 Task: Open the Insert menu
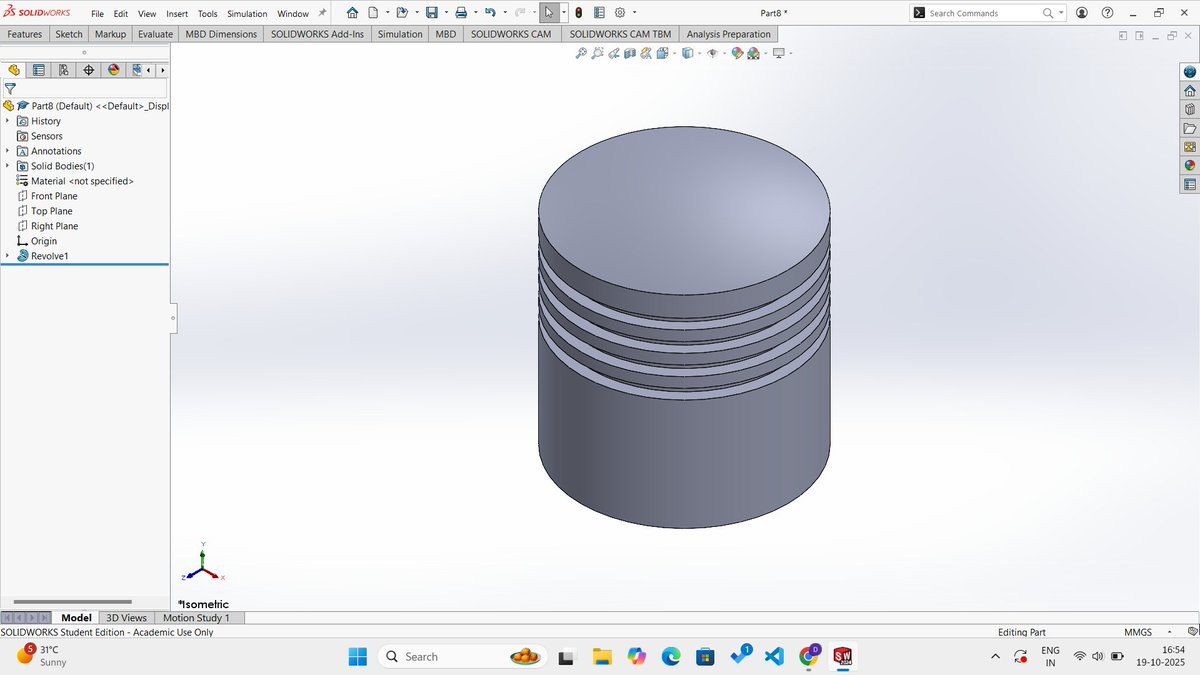pyautogui.click(x=176, y=14)
